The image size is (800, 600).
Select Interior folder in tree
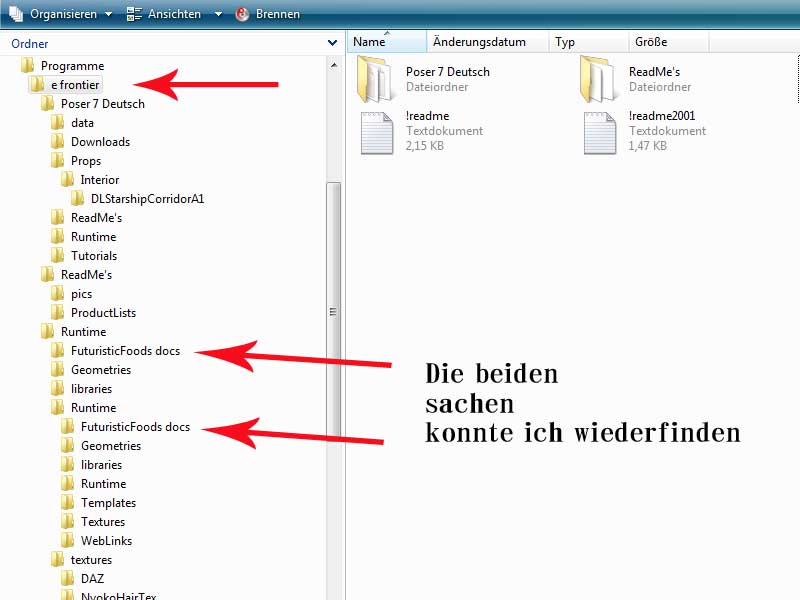[99, 180]
